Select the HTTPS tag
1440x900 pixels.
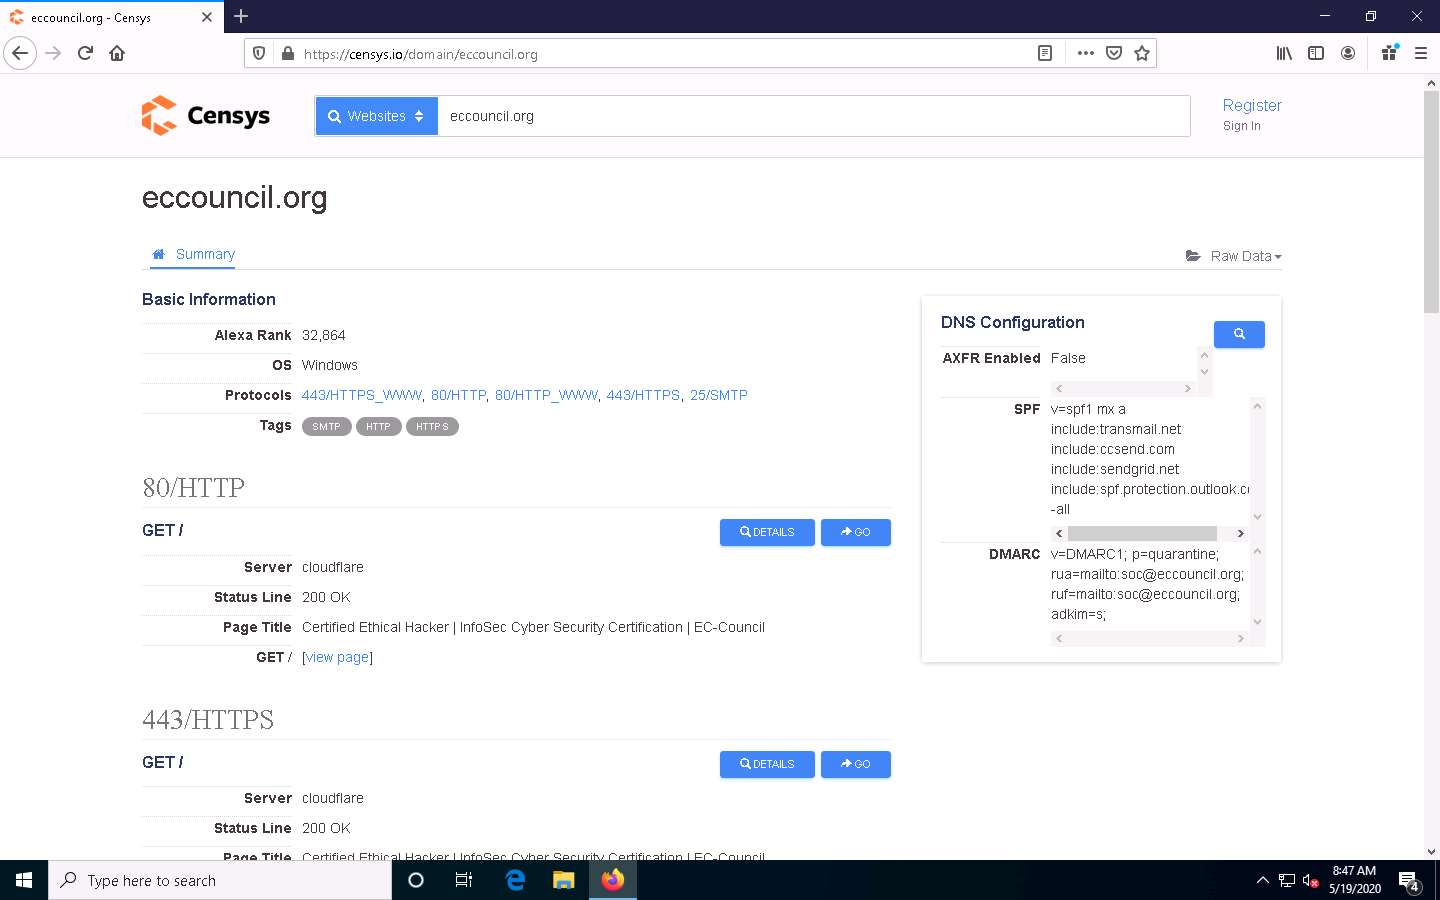[x=432, y=427]
